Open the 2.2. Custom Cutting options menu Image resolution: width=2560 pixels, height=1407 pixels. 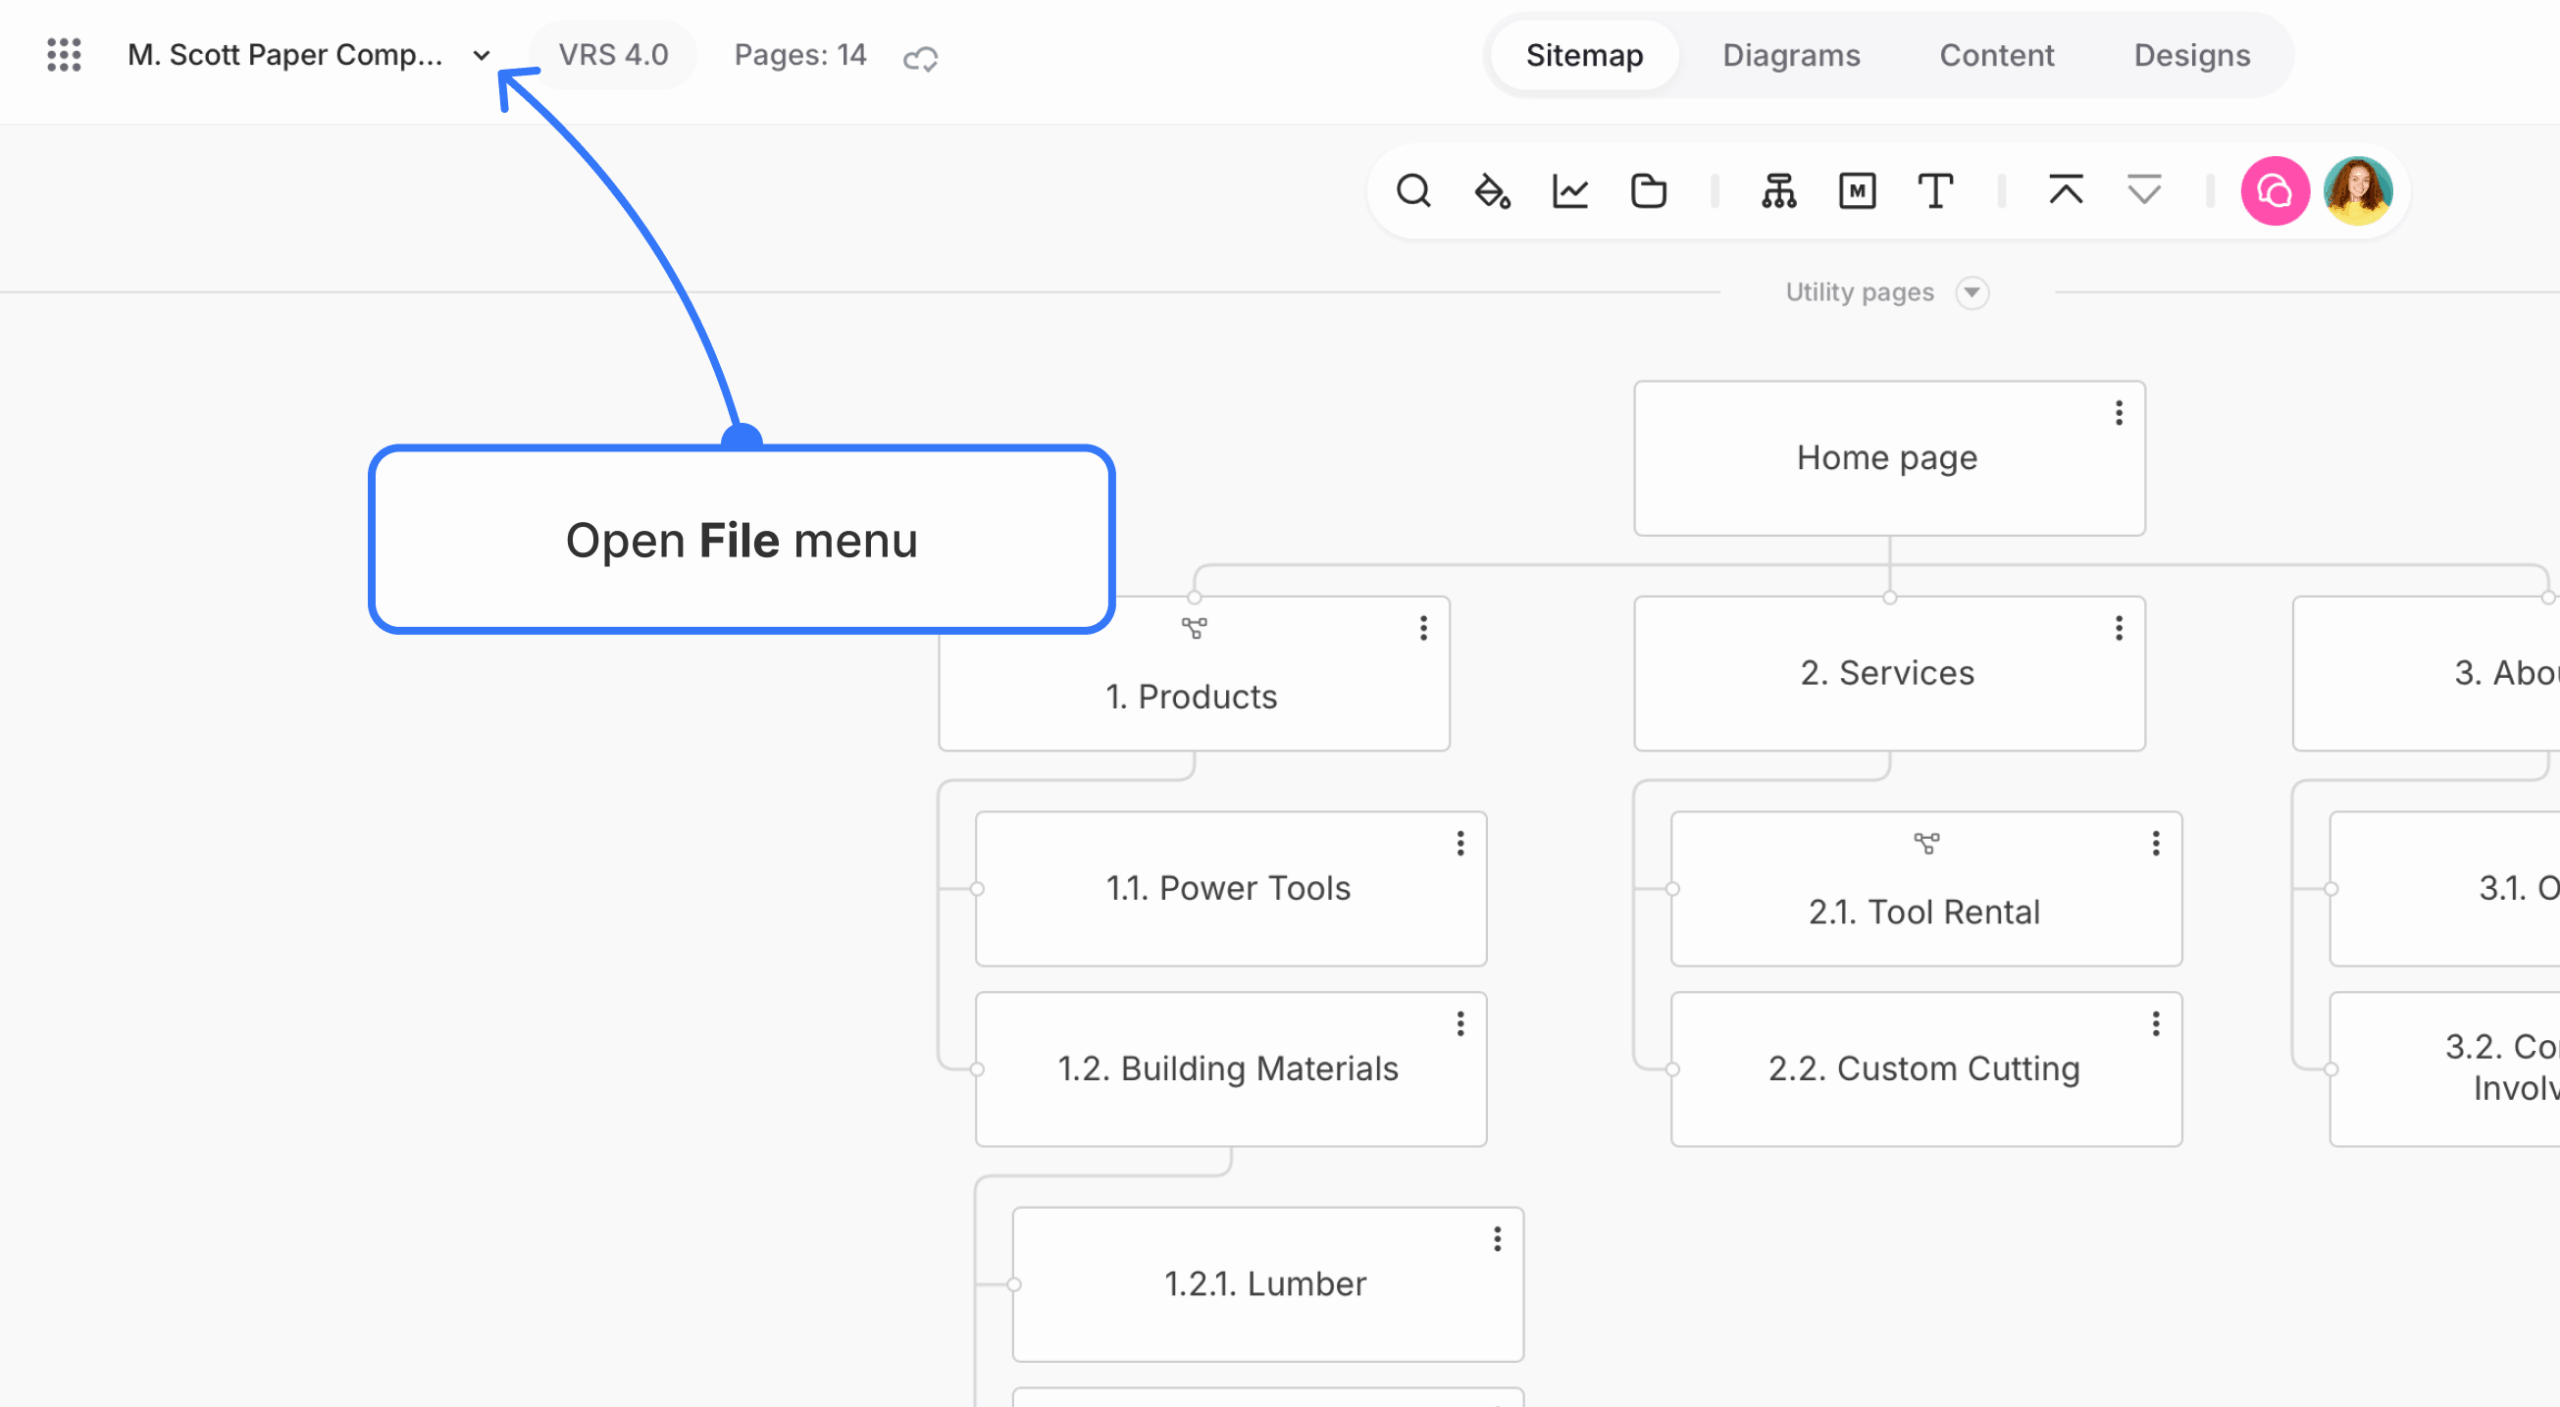2156,1023
